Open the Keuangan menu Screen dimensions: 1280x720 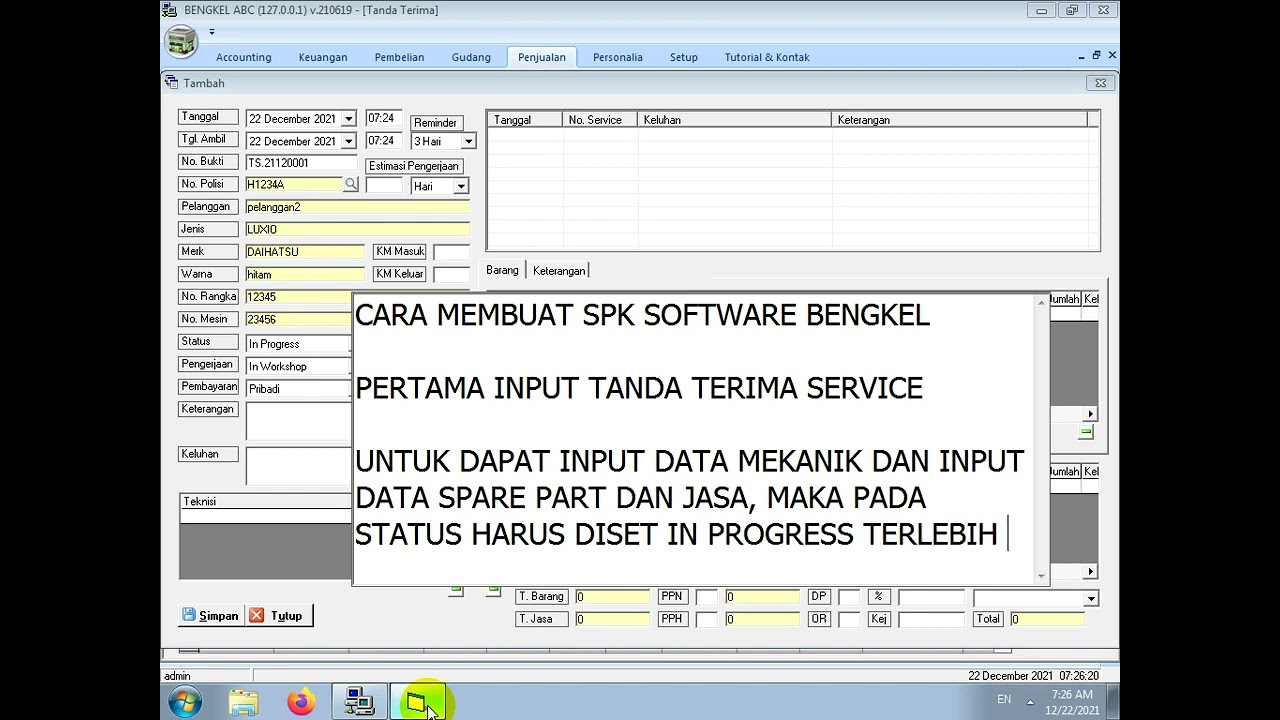323,57
